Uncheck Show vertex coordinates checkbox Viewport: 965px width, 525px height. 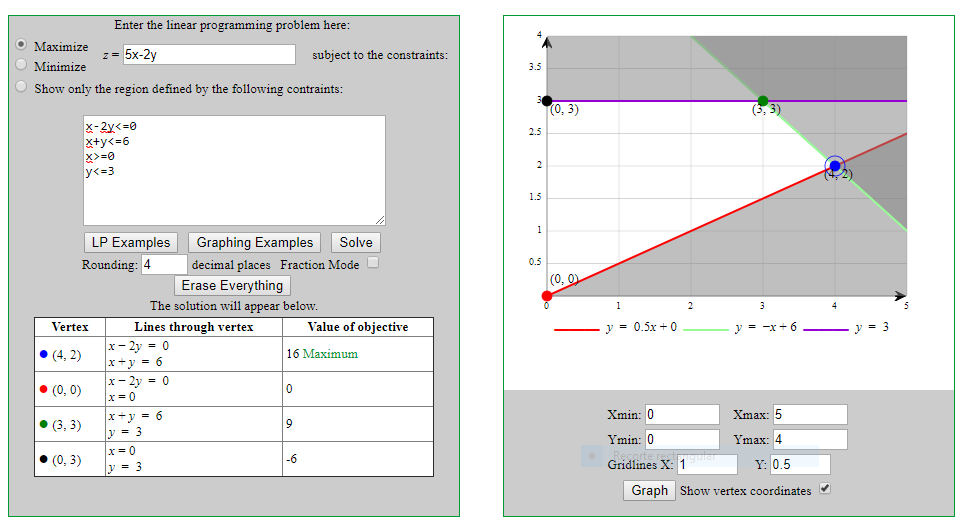point(824,489)
